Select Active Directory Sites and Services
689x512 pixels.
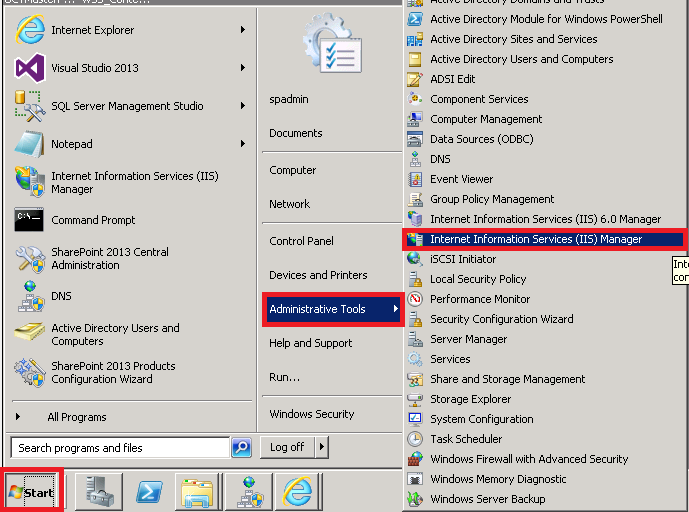click(514, 39)
